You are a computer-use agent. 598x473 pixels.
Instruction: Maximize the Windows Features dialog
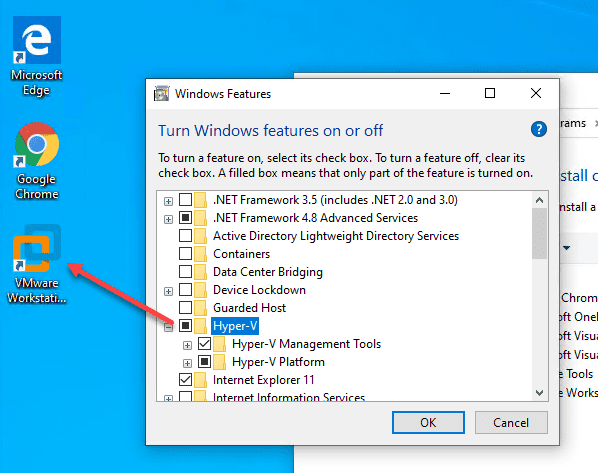pos(490,93)
